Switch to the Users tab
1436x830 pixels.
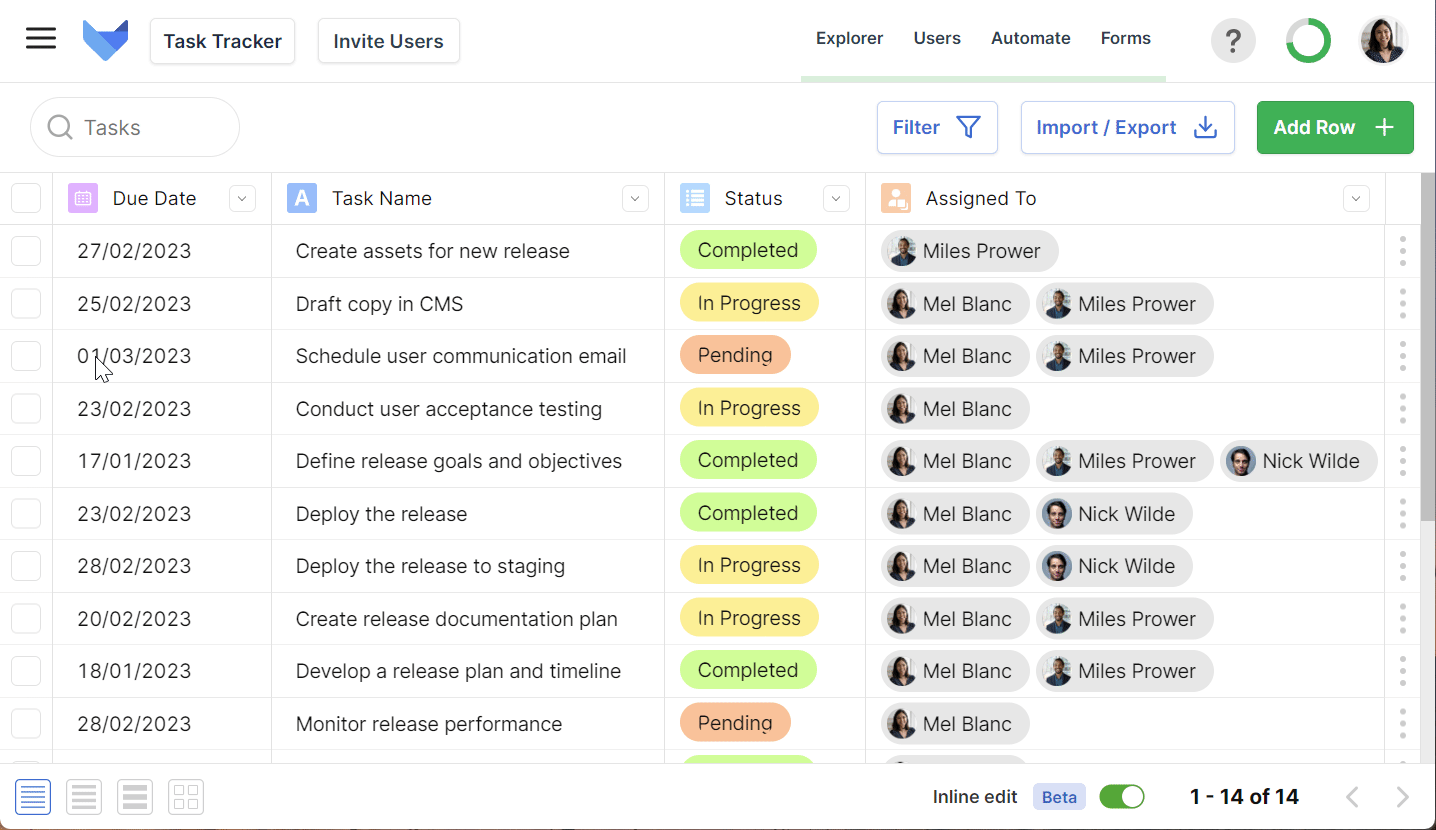(937, 39)
